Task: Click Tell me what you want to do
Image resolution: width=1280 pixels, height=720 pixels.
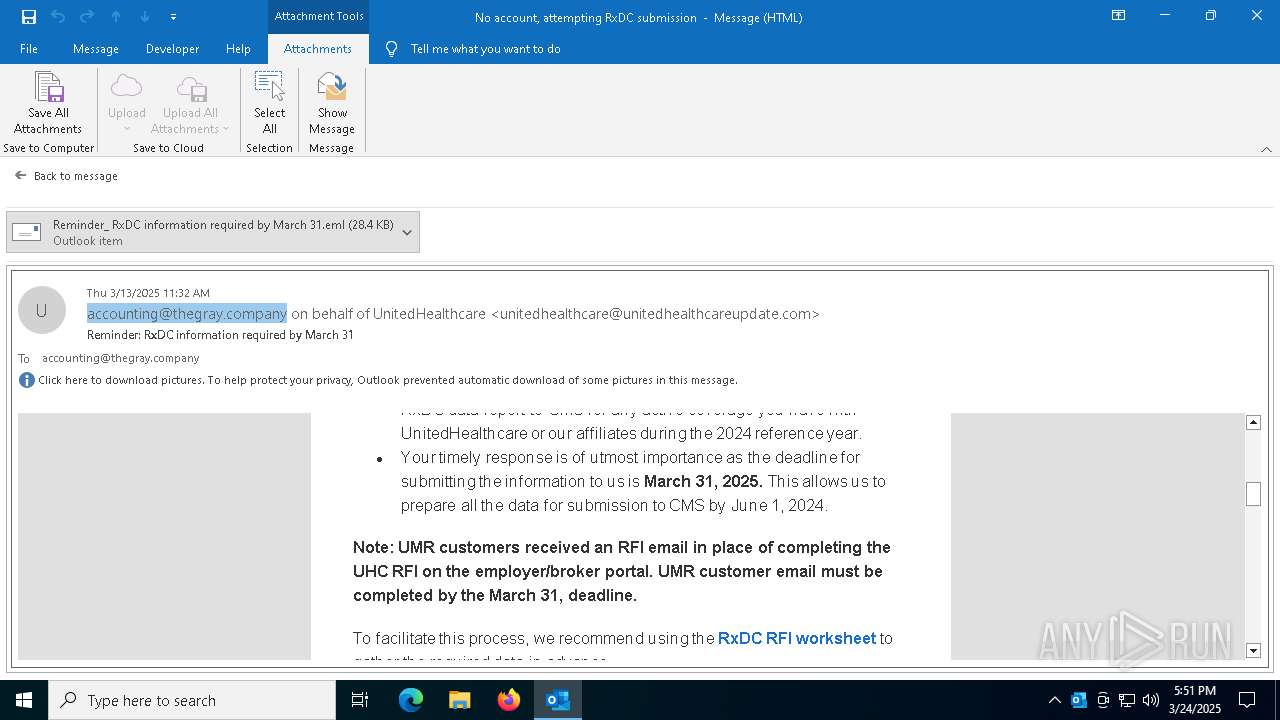Action: click(485, 49)
